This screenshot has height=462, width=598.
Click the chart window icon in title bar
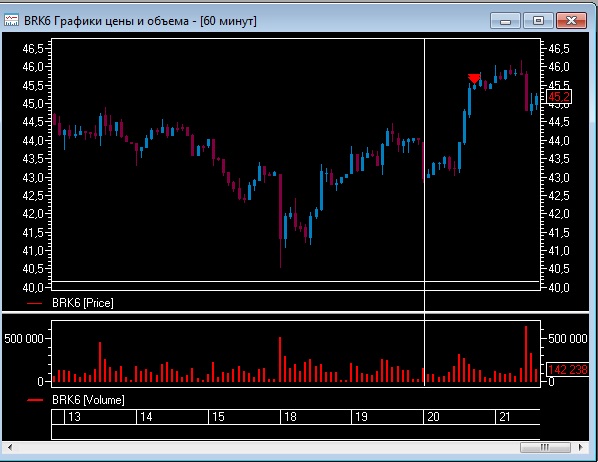click(x=11, y=20)
